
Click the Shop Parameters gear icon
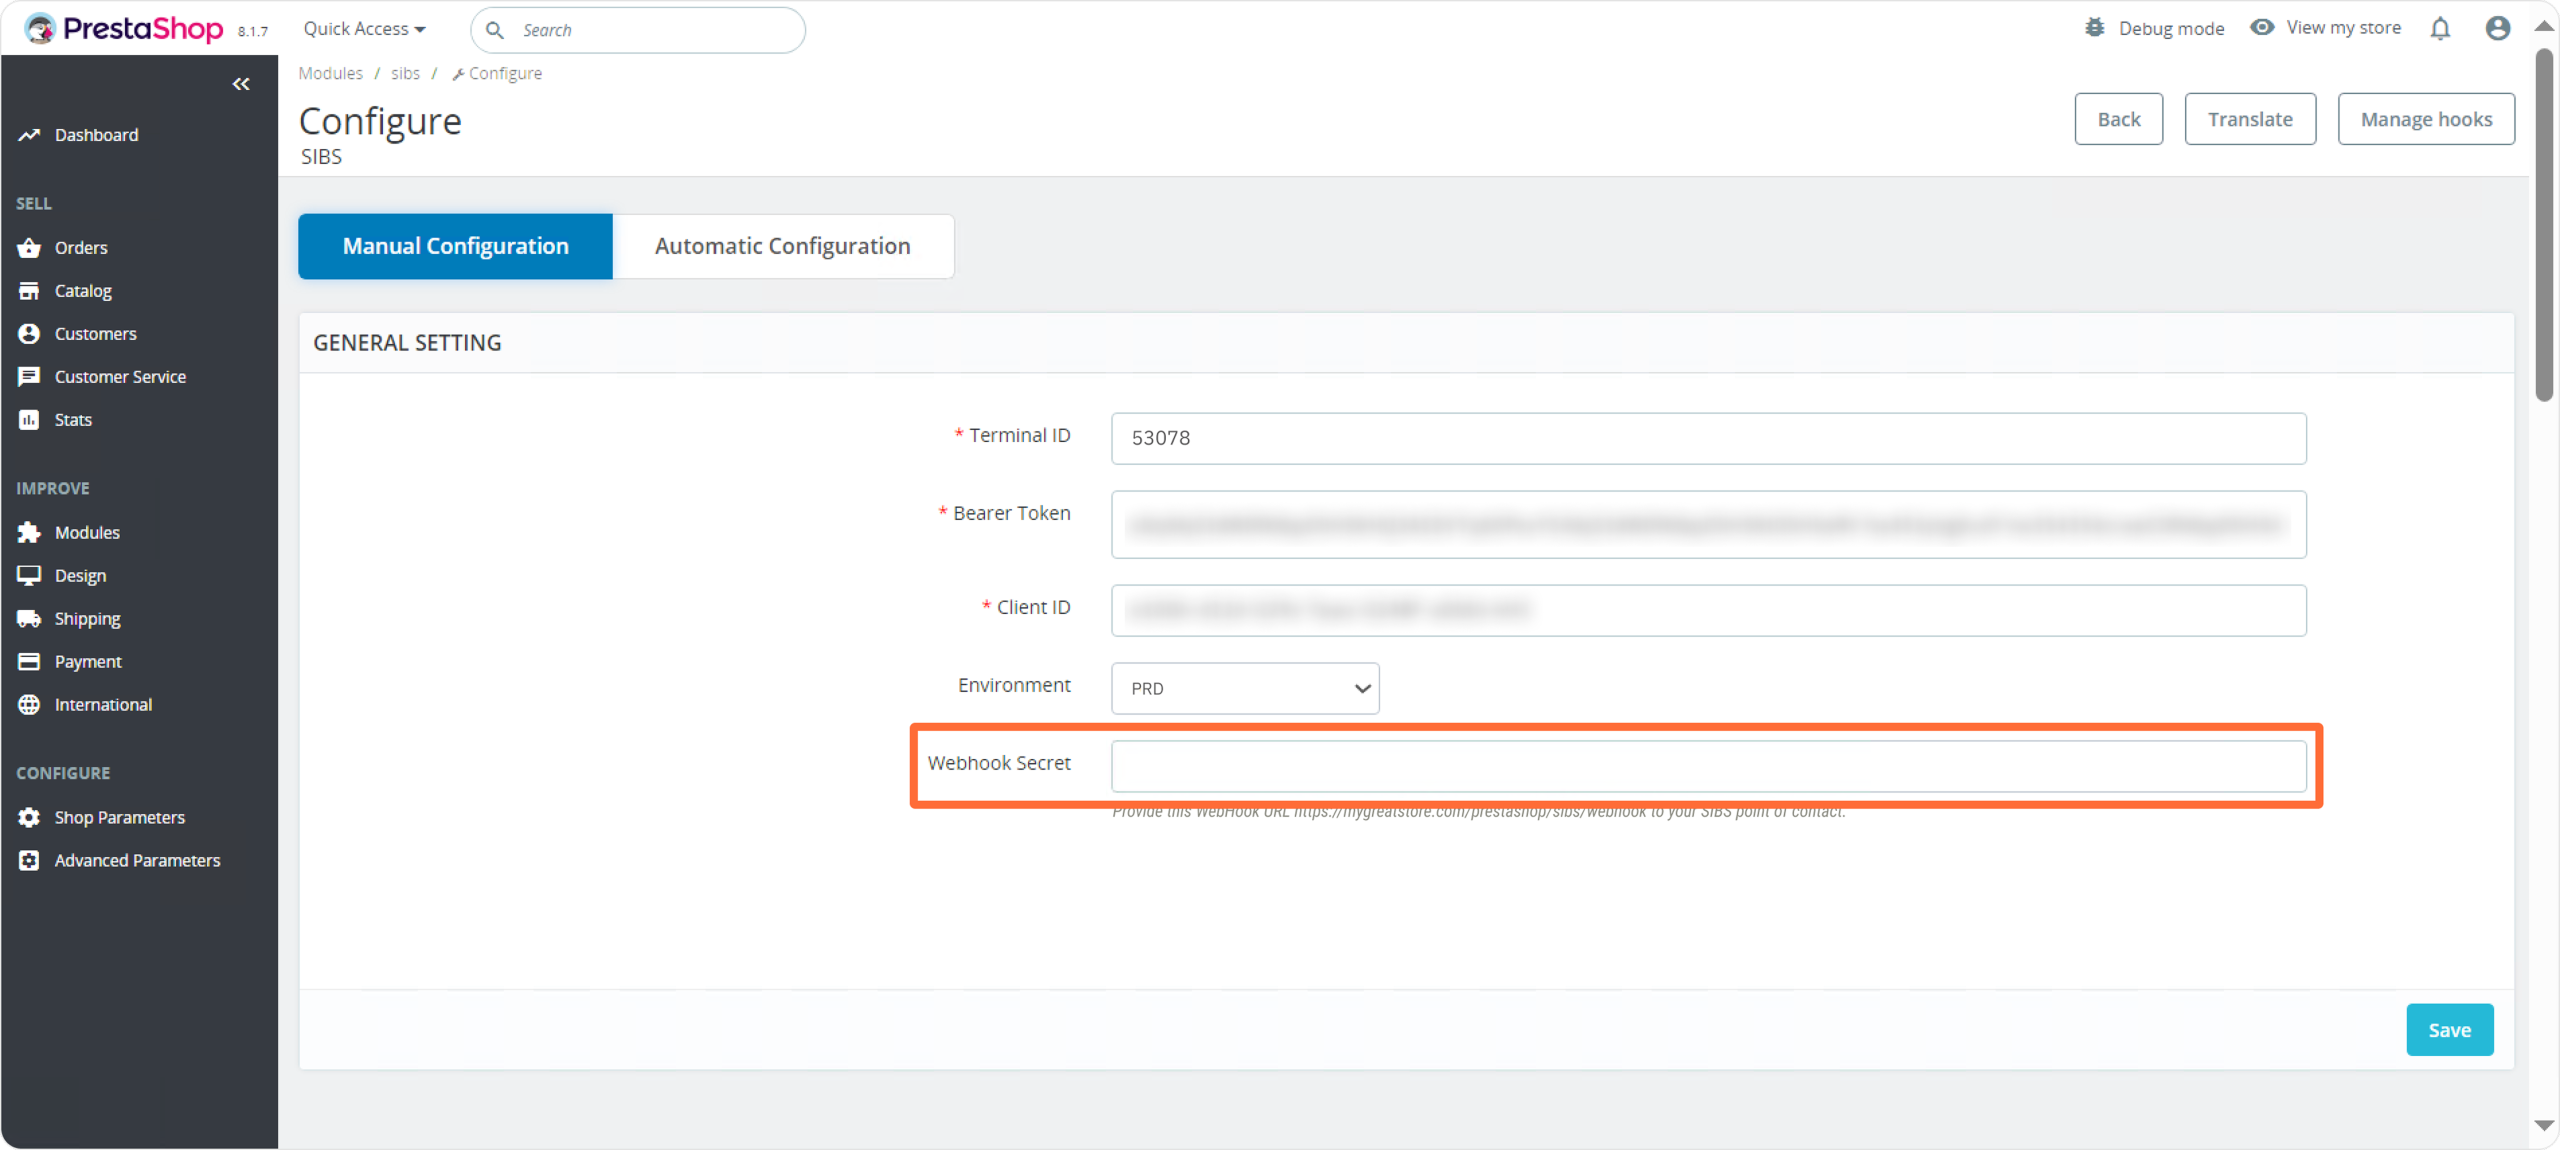pos(29,817)
